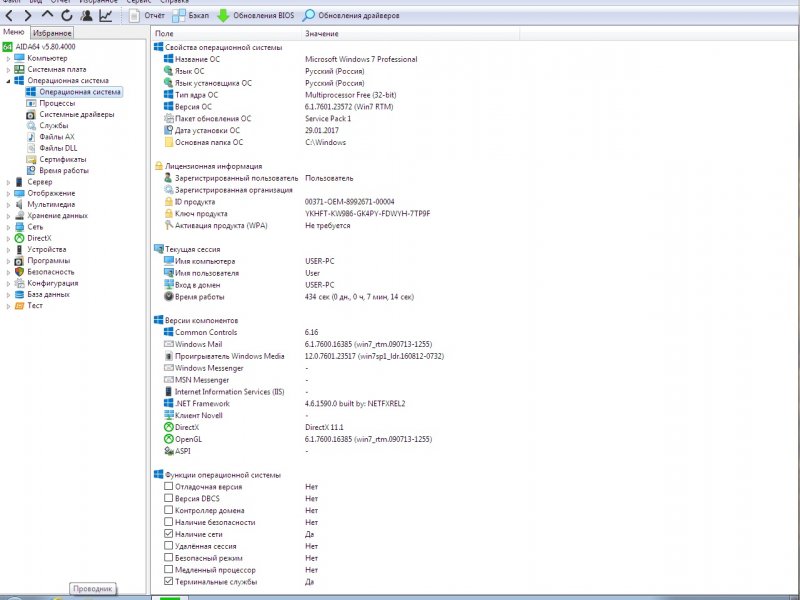Refresh the page with the Refresh icon

coord(67,16)
